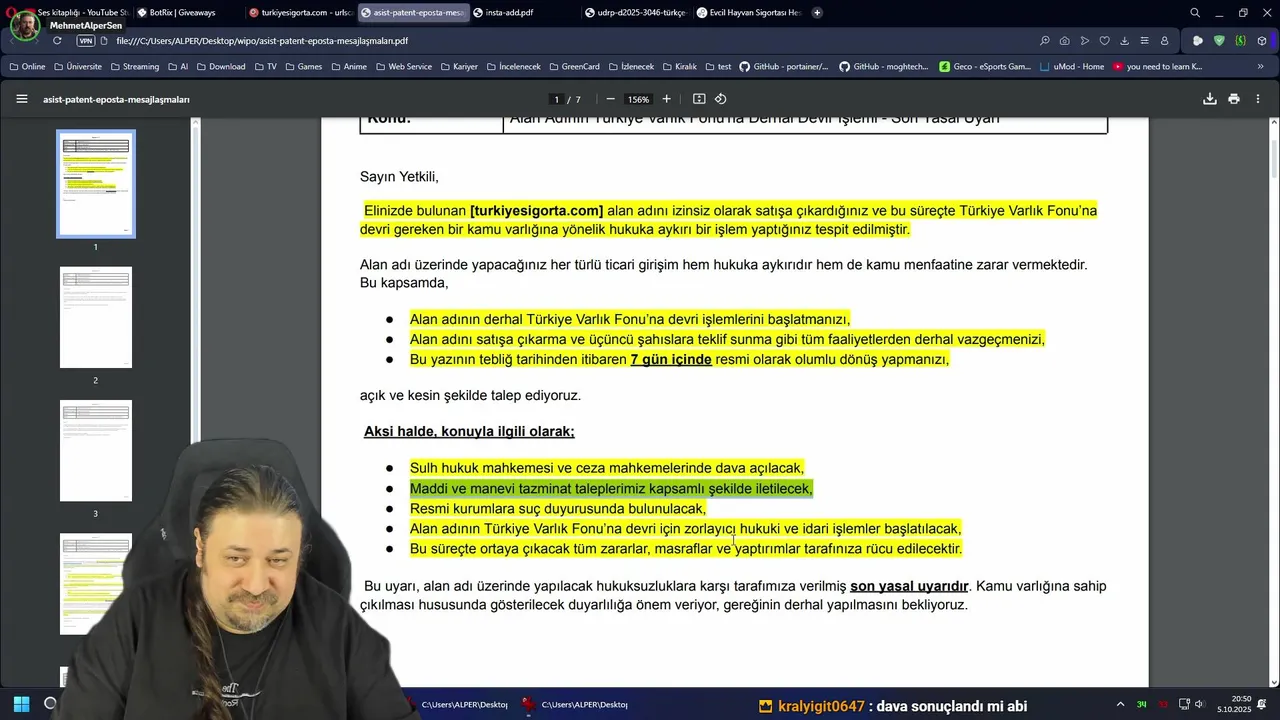
Task: Click the search tabs magnifier icon
Action: click(x=1195, y=13)
